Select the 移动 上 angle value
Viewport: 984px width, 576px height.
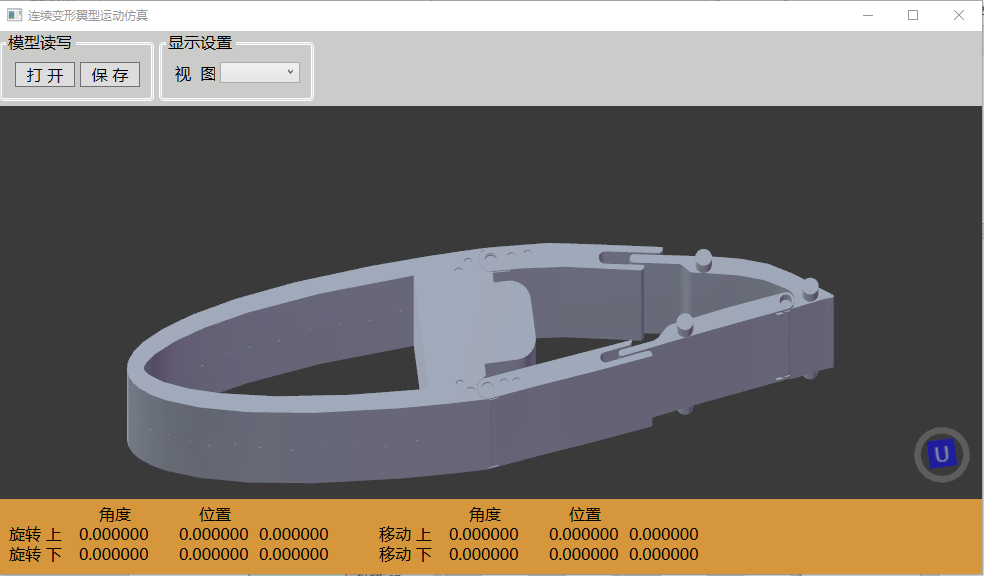[484, 534]
